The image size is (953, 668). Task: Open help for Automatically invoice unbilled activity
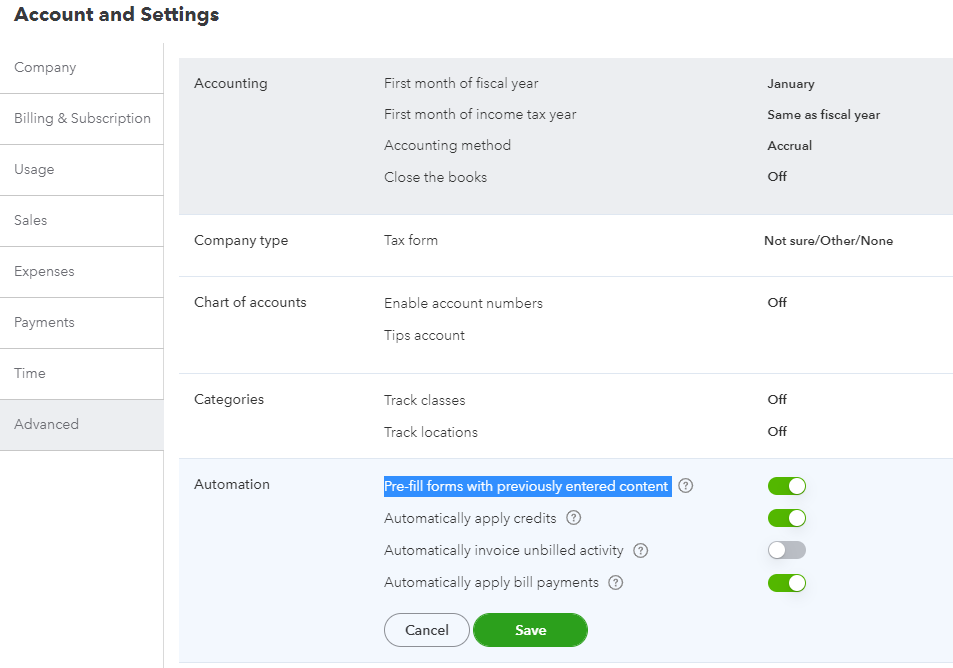(641, 550)
